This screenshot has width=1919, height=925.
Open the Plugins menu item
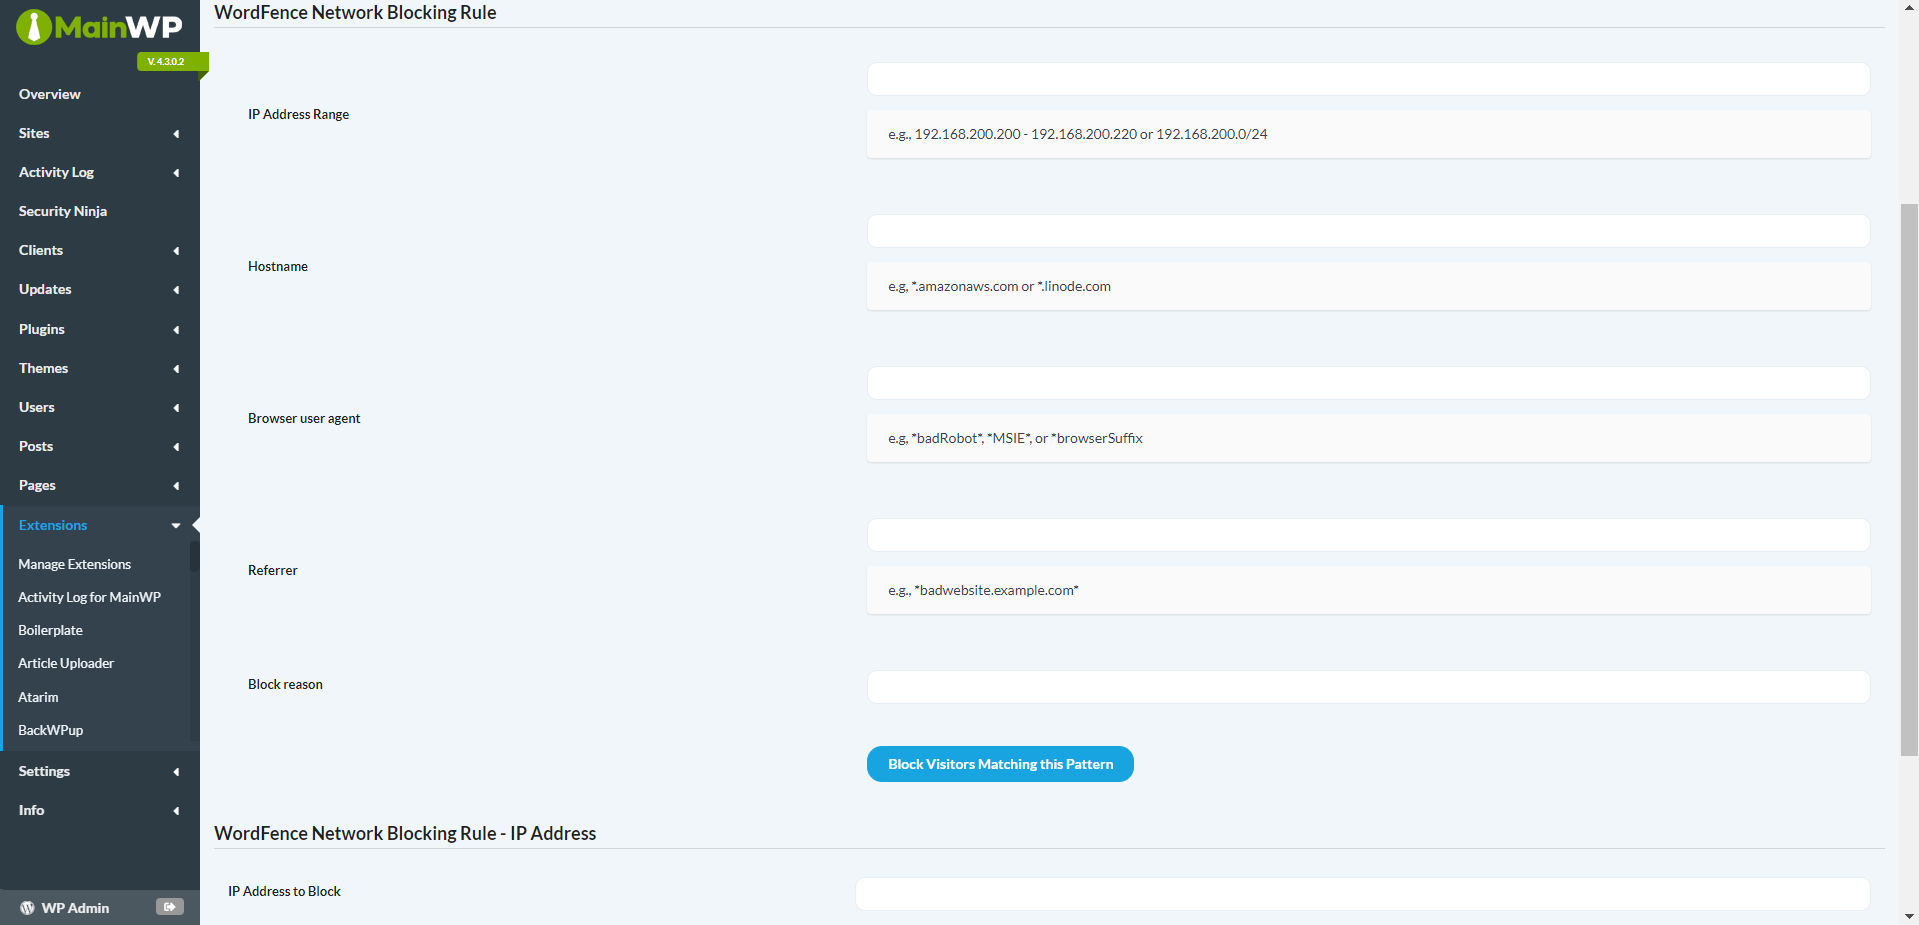[42, 329]
